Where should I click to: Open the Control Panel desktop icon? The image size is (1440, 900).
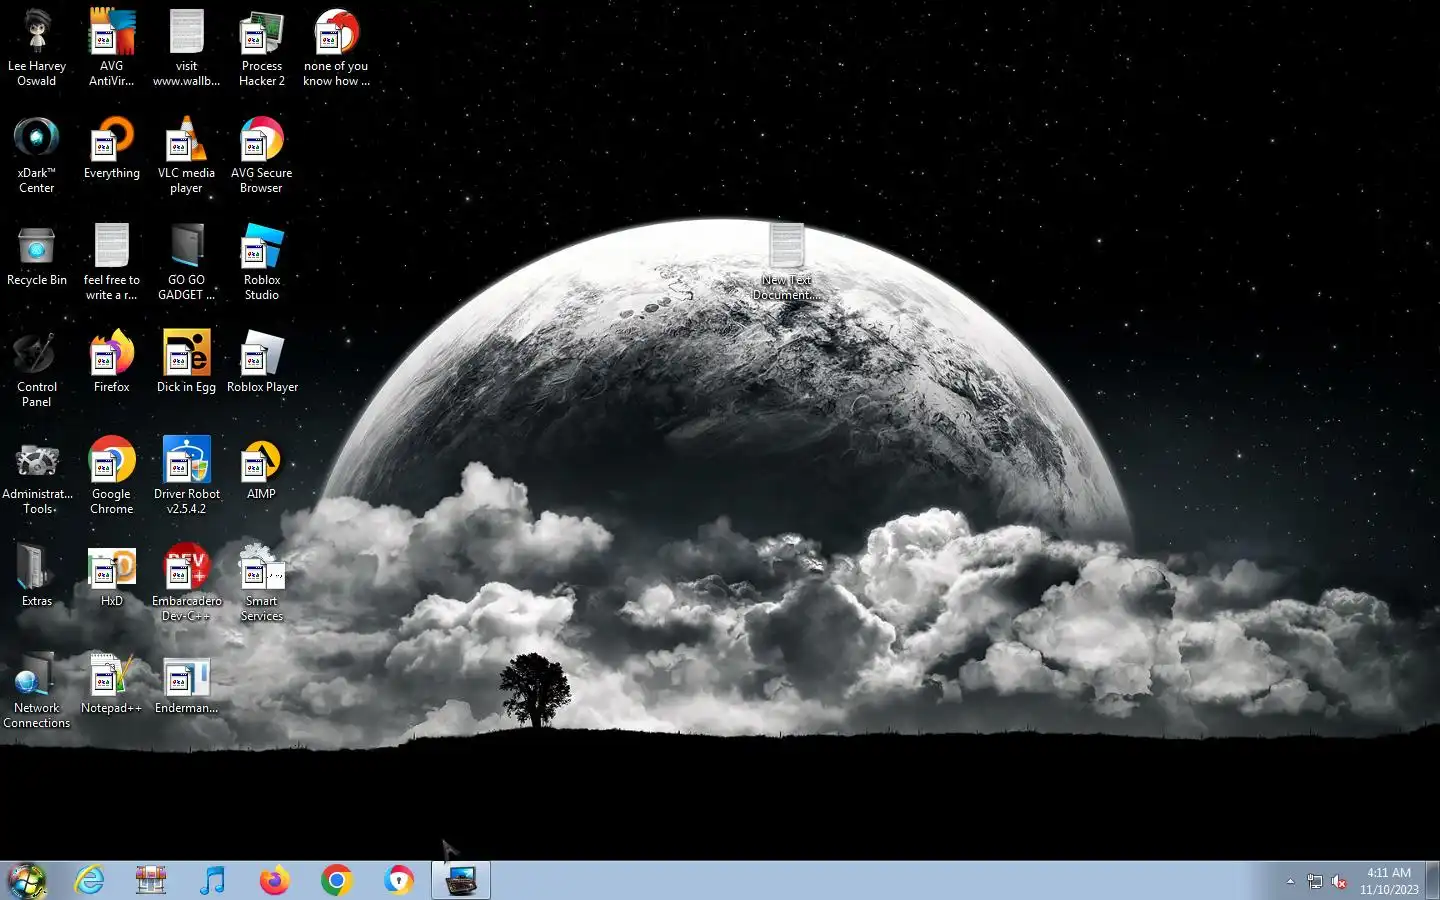pyautogui.click(x=37, y=368)
